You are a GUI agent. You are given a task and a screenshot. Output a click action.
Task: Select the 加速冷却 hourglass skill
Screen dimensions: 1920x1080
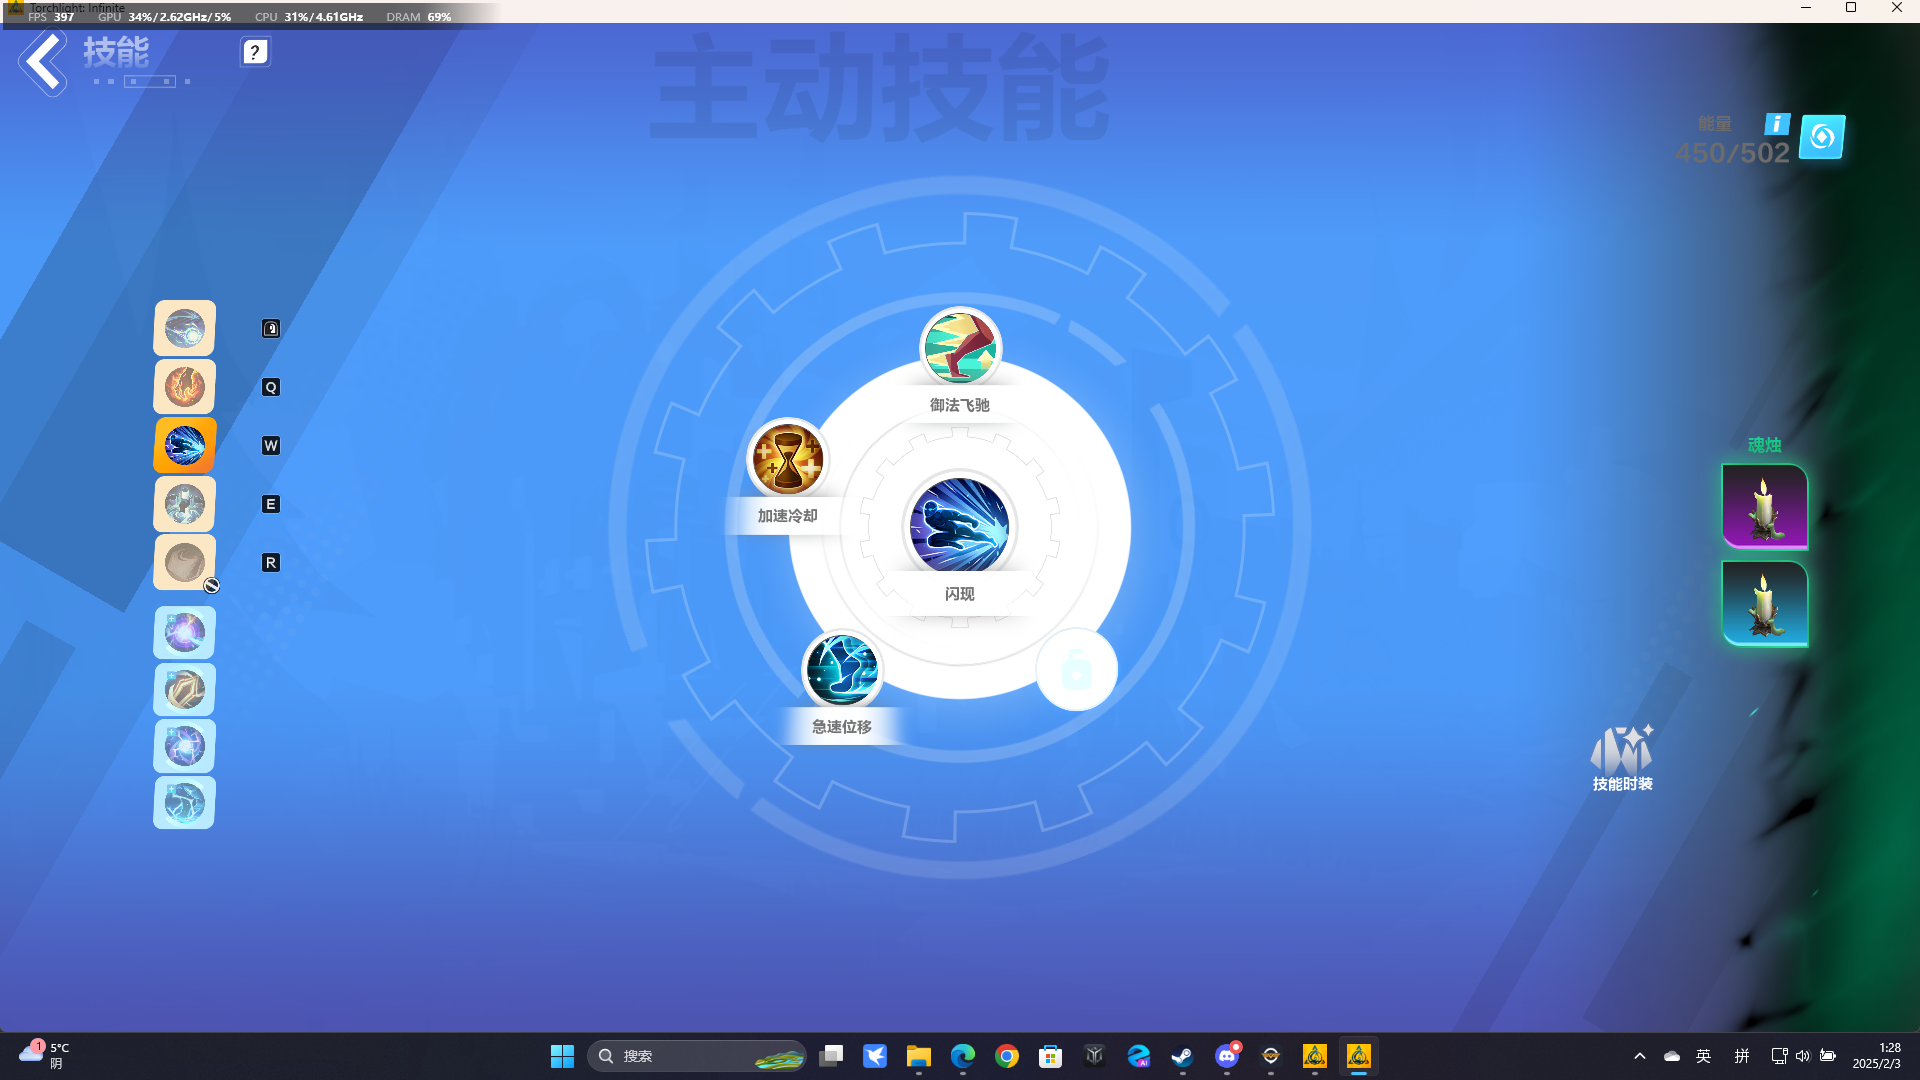click(x=788, y=459)
